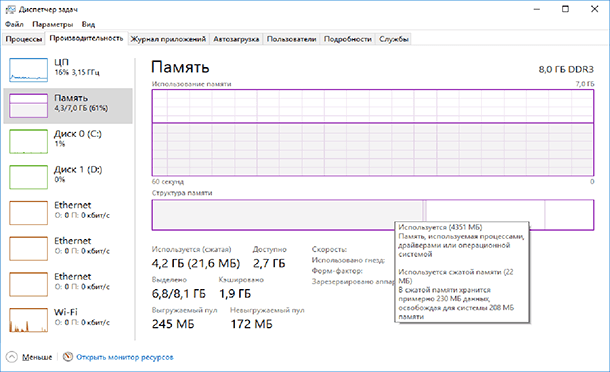Screen dimensions: 610x372
Task: Open the Вид menu
Action: [x=88, y=24]
